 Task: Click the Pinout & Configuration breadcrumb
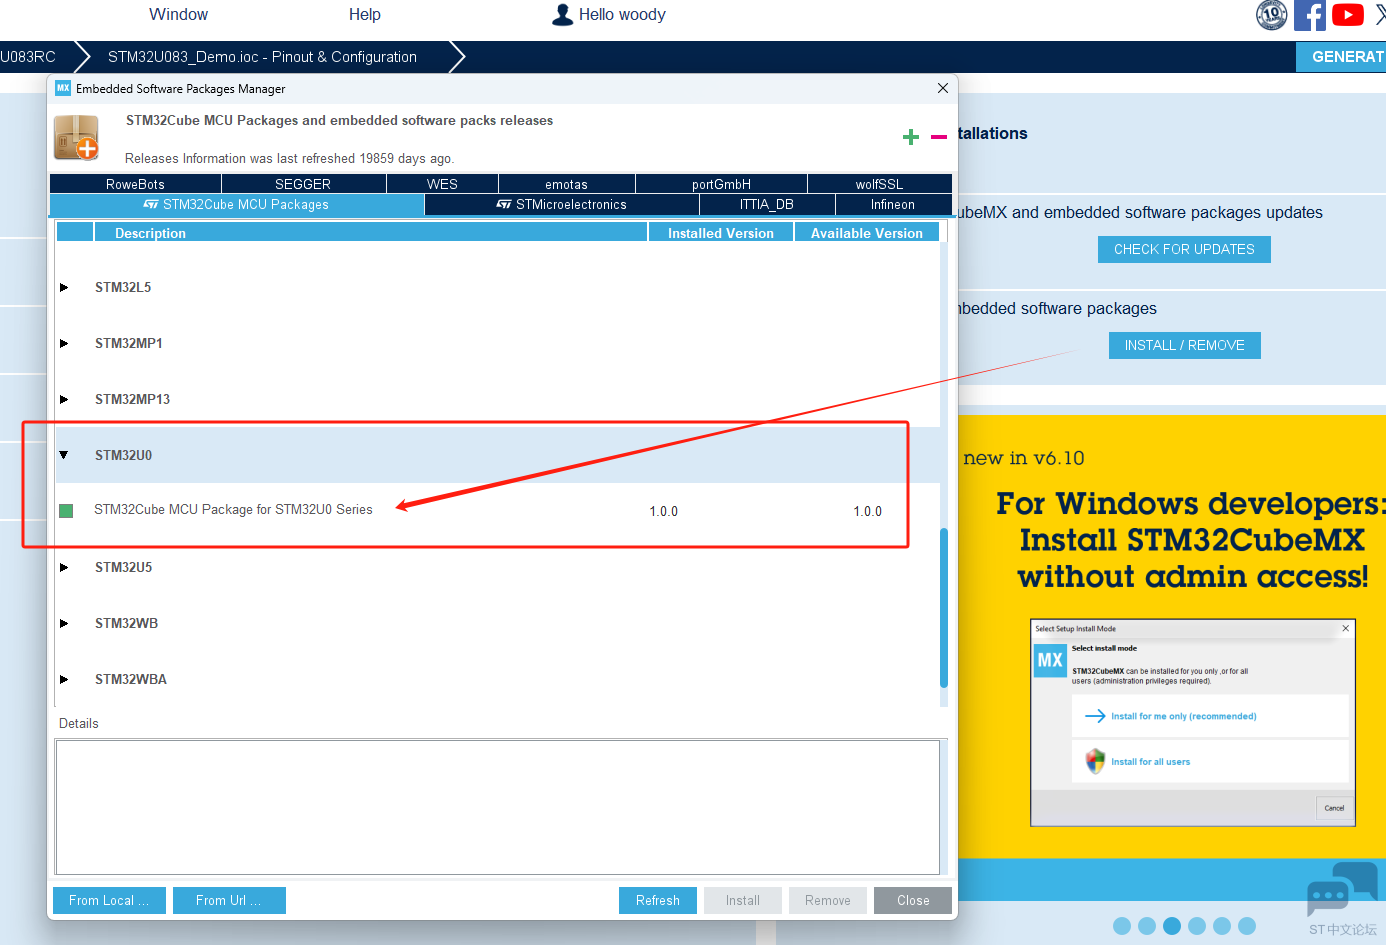[262, 57]
